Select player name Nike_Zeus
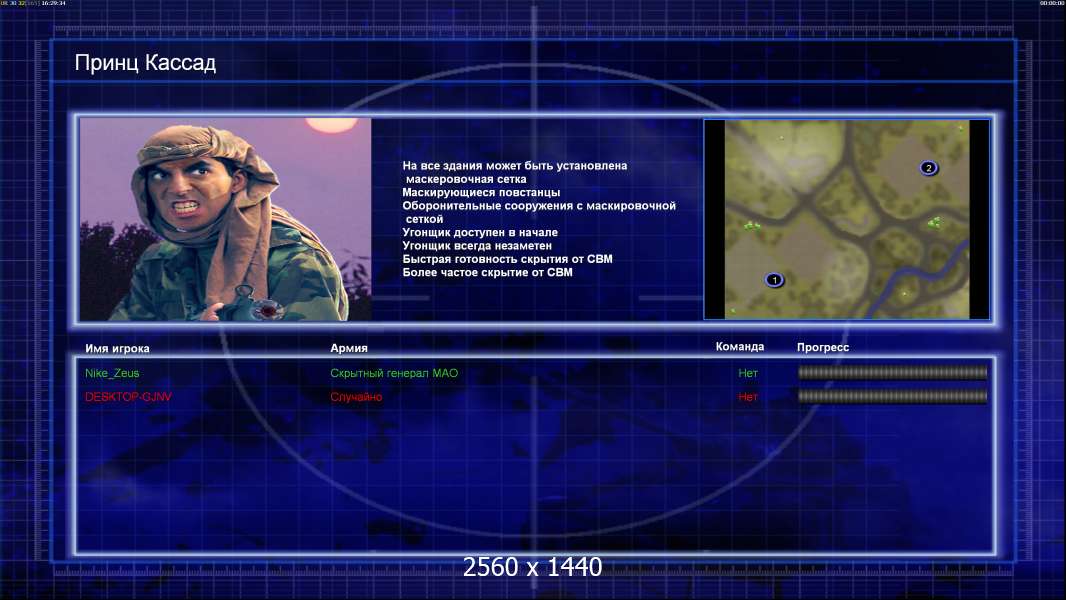This screenshot has height=600, width=1066. [x=112, y=373]
